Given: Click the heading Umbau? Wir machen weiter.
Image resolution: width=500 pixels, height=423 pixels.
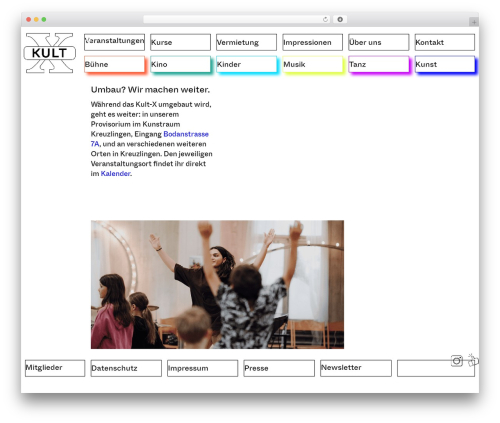Looking at the screenshot, I should pyautogui.click(x=150, y=90).
